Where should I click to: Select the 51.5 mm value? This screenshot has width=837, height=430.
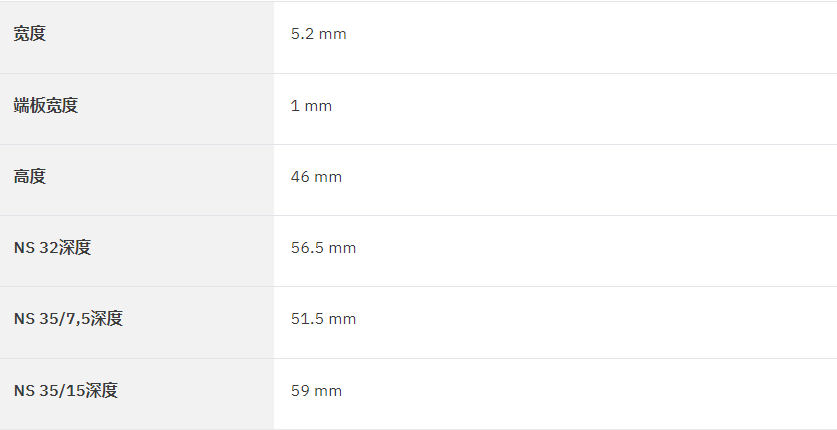(323, 319)
